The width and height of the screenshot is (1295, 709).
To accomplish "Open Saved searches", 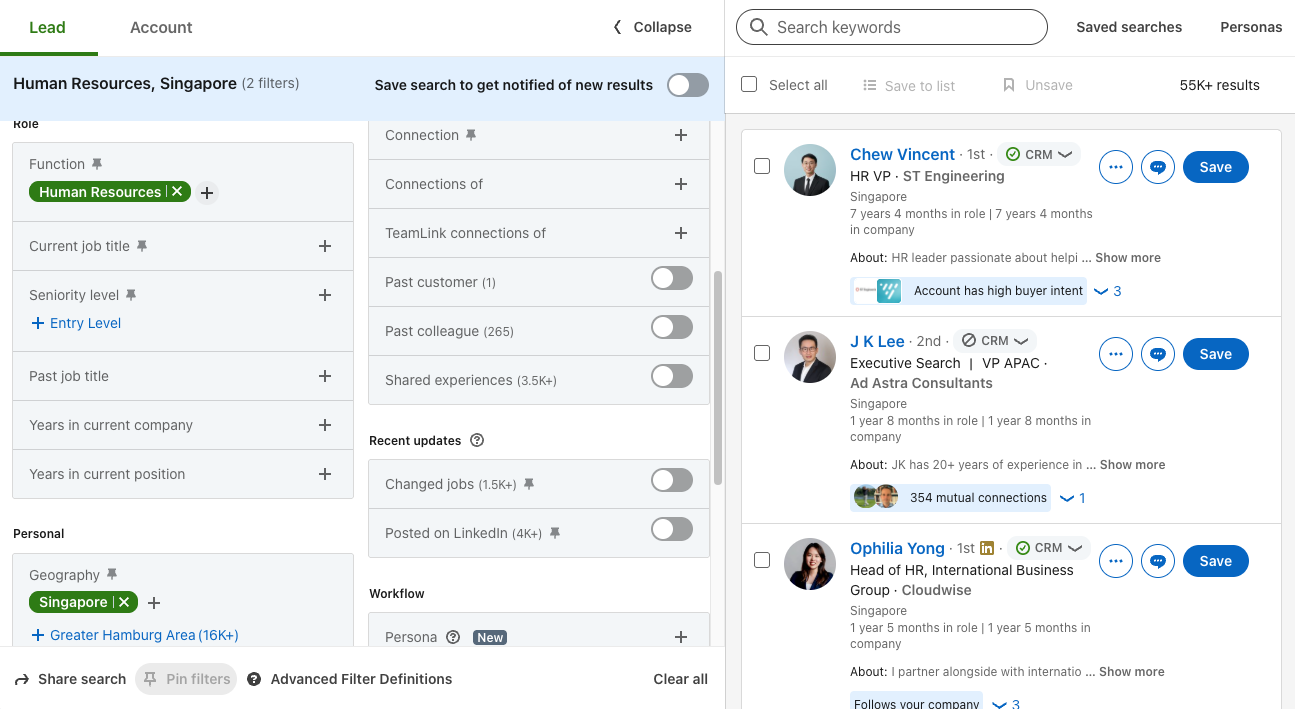I will [1129, 27].
